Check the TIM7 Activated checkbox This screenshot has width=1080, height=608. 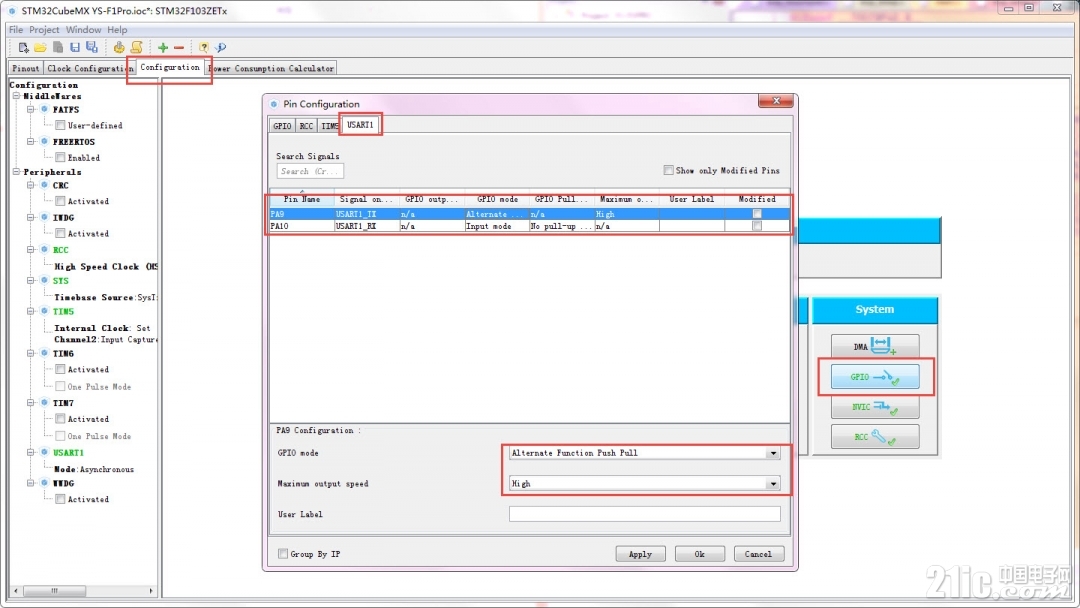pyautogui.click(x=61, y=419)
